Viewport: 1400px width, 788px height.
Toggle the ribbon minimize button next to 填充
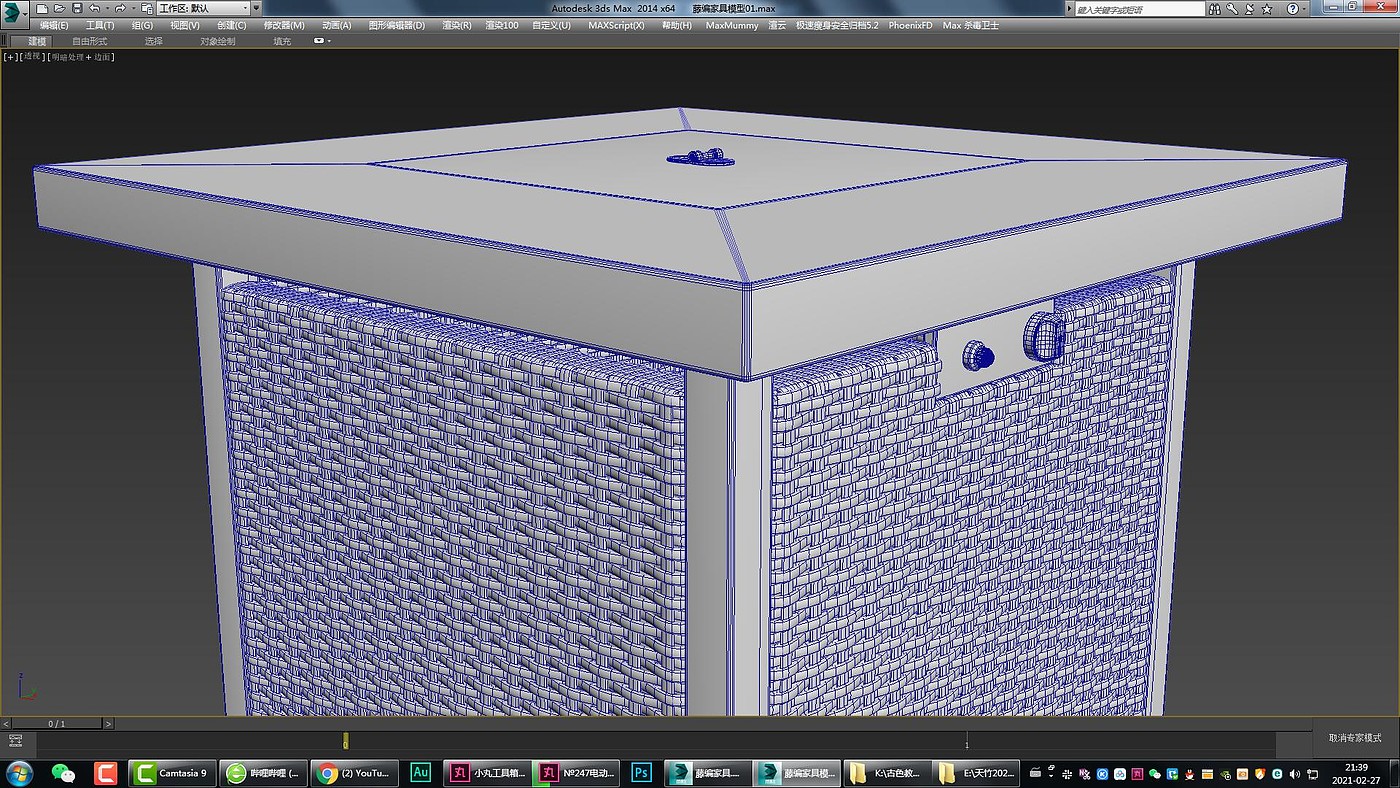coord(320,41)
